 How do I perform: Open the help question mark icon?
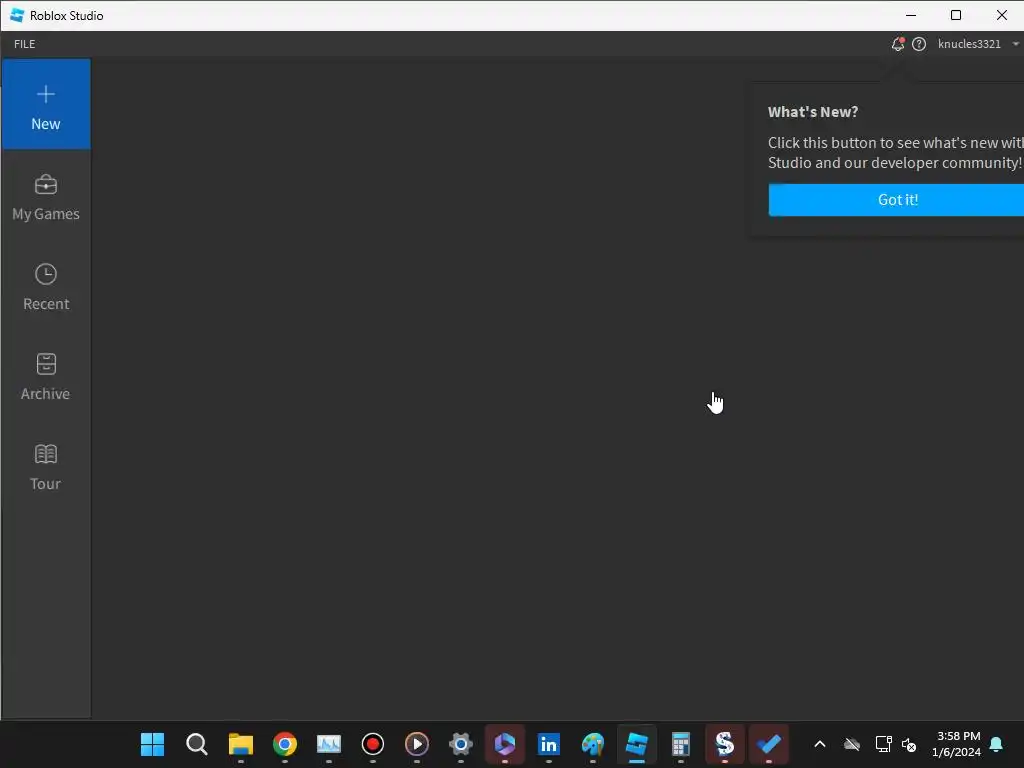(x=919, y=44)
